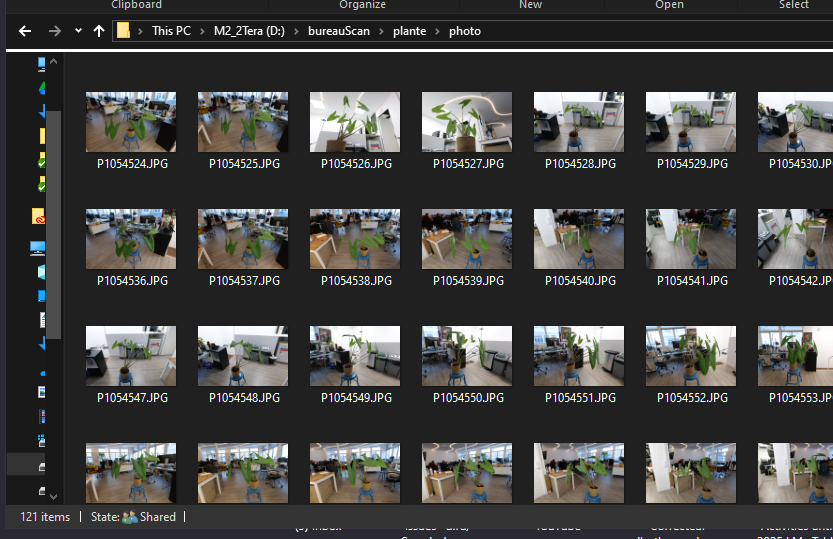Select the P1054528.JPG thumbnail

tap(579, 122)
